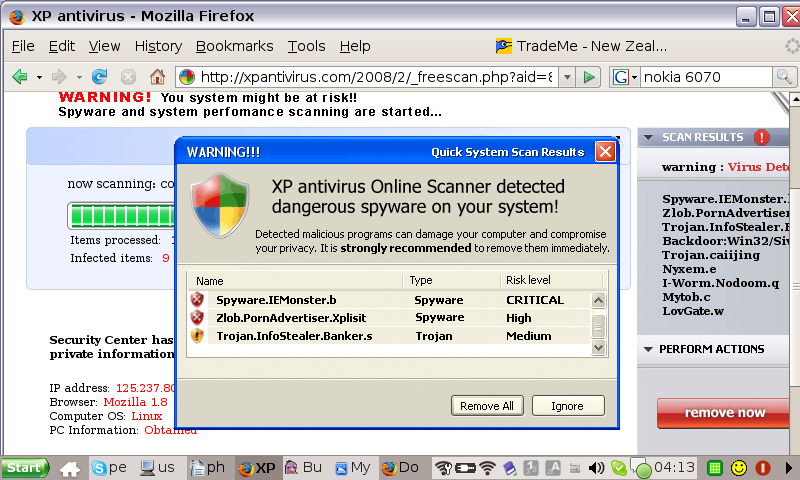Viewport: 800px width, 480px height.
Task: Collapse the PERFORM ACTIONS panel triangle
Action: click(648, 349)
